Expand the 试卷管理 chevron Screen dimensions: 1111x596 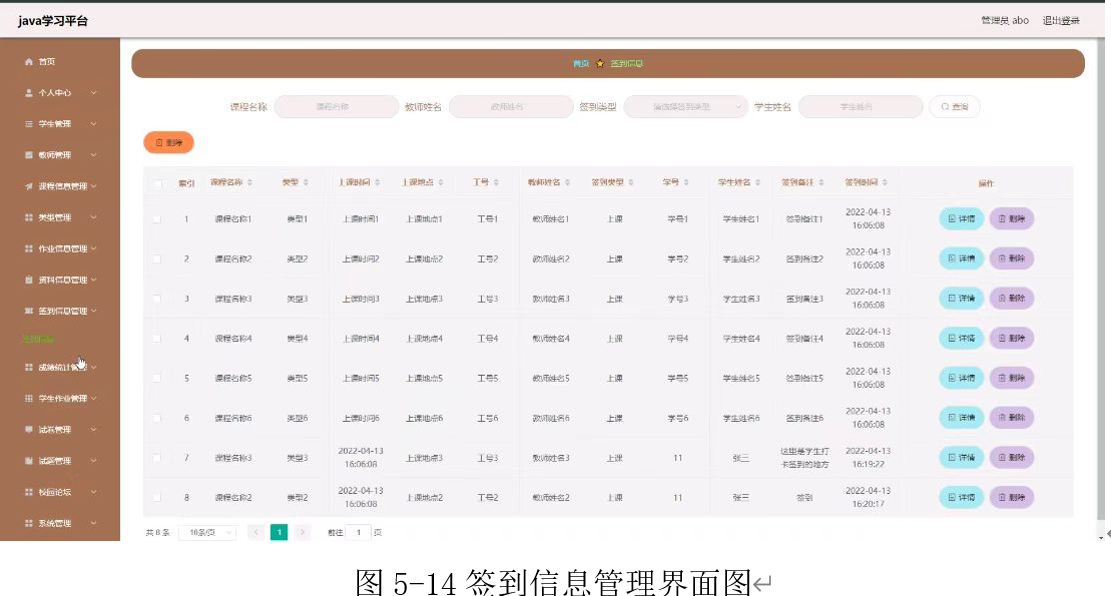[94, 429]
